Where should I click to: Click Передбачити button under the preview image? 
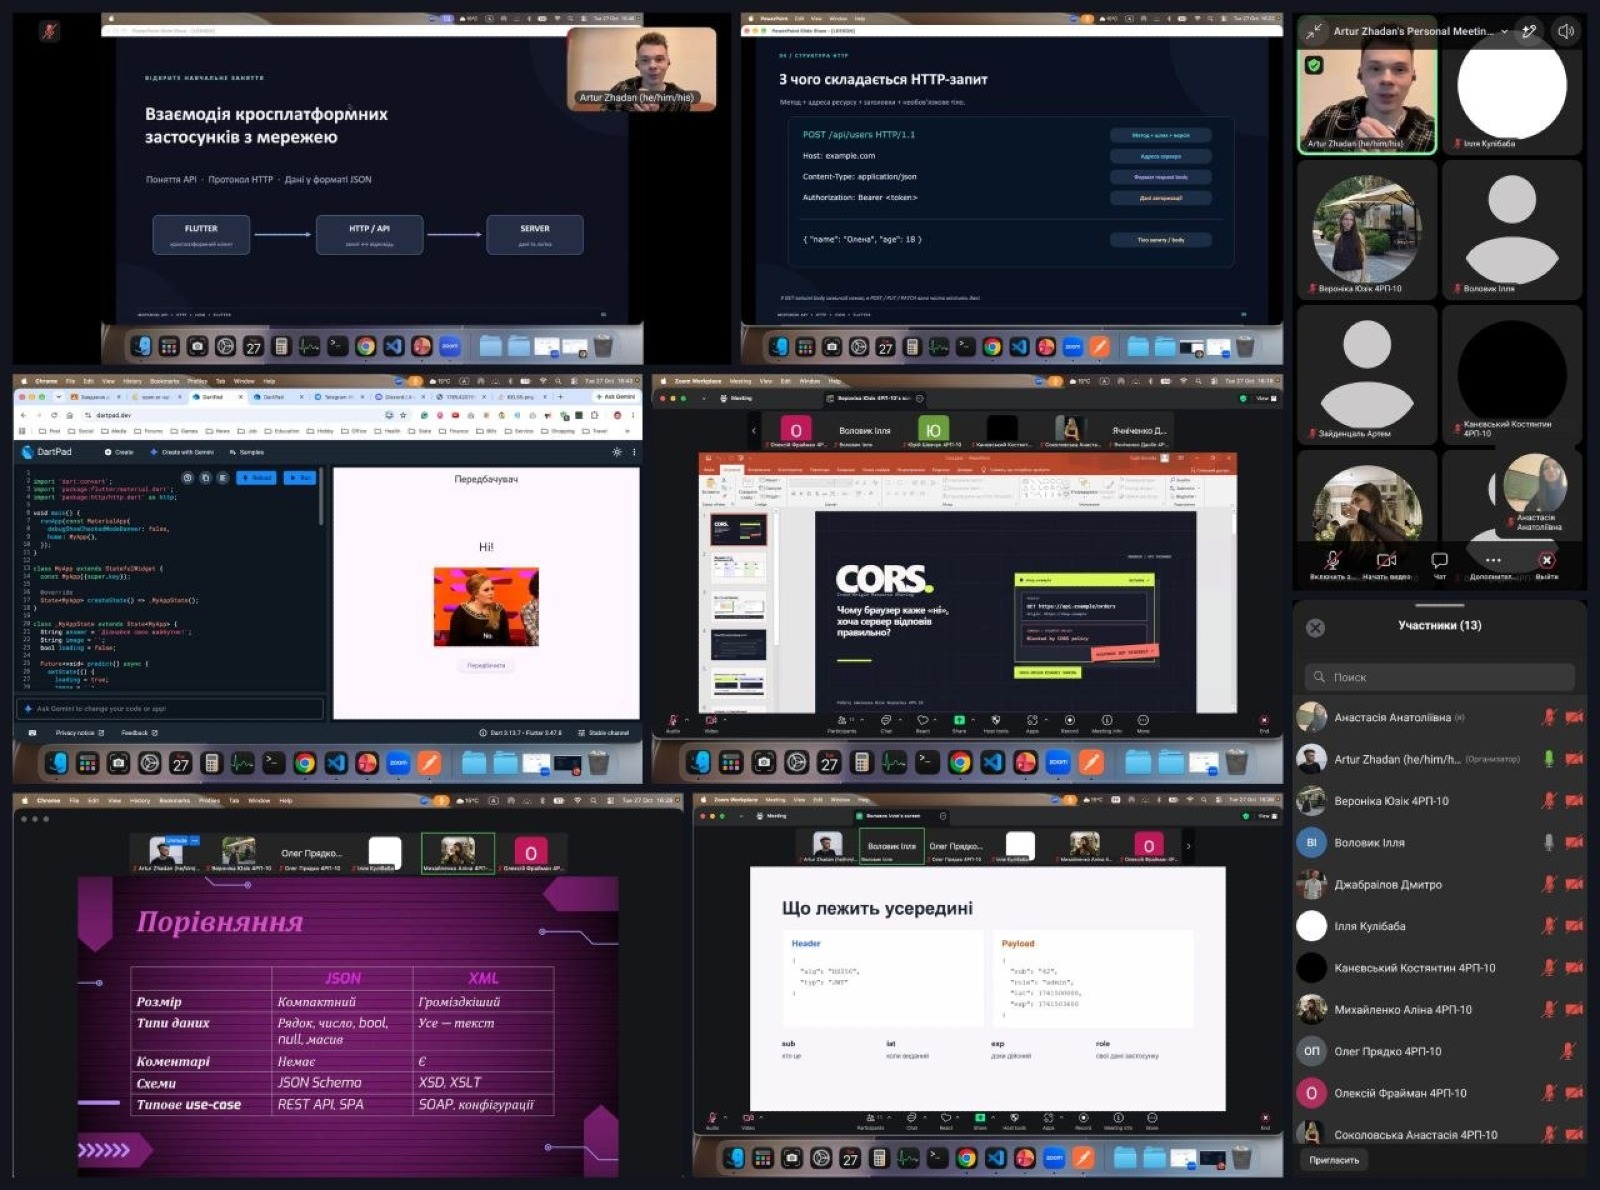486,665
